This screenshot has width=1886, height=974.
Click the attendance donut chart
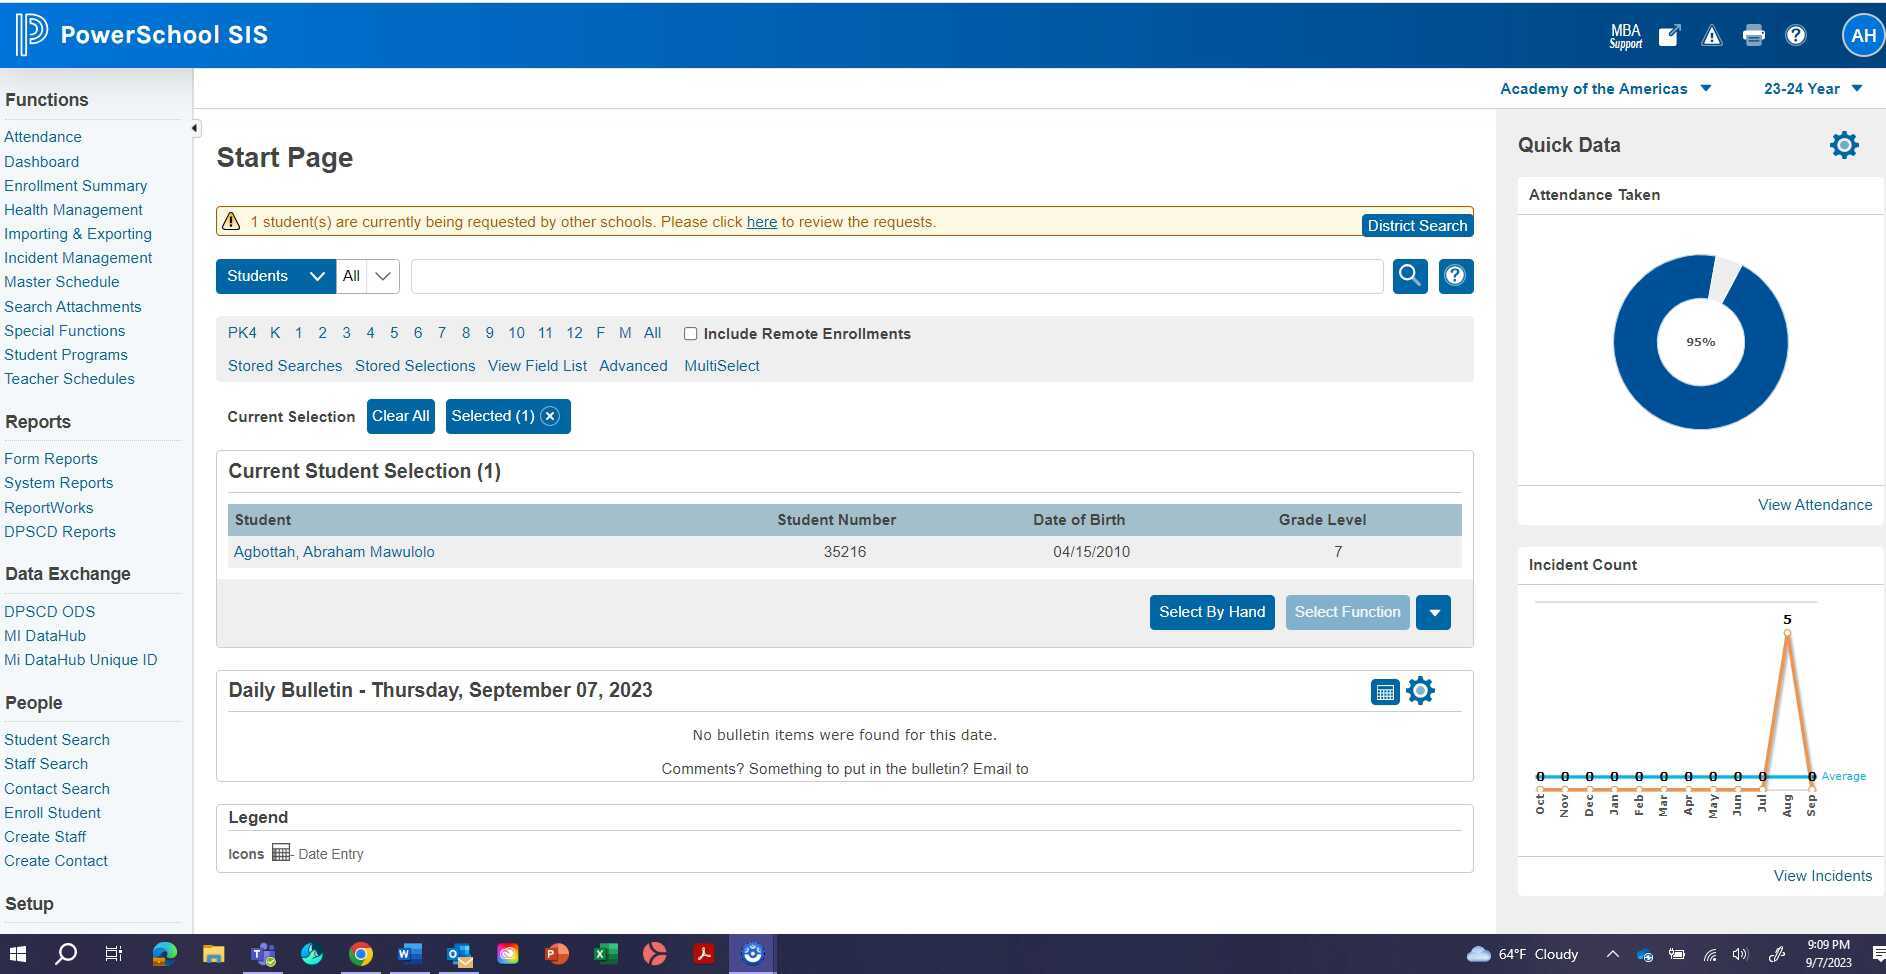1700,342
